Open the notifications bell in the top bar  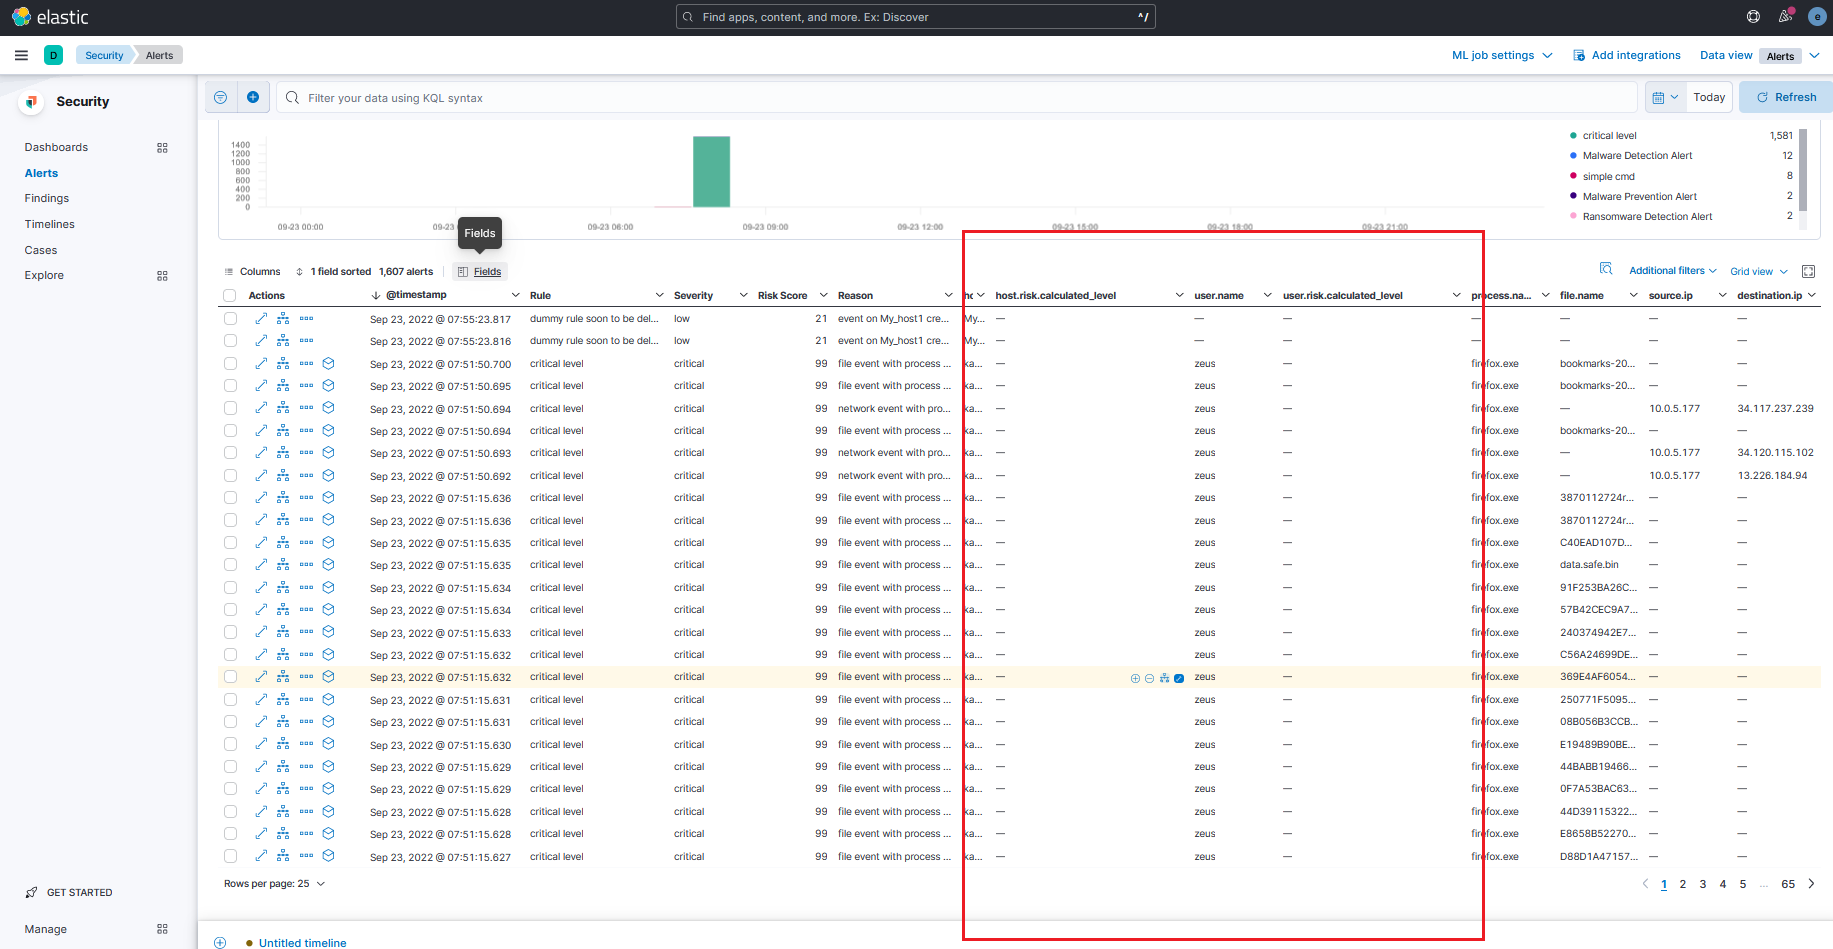[x=1785, y=16]
